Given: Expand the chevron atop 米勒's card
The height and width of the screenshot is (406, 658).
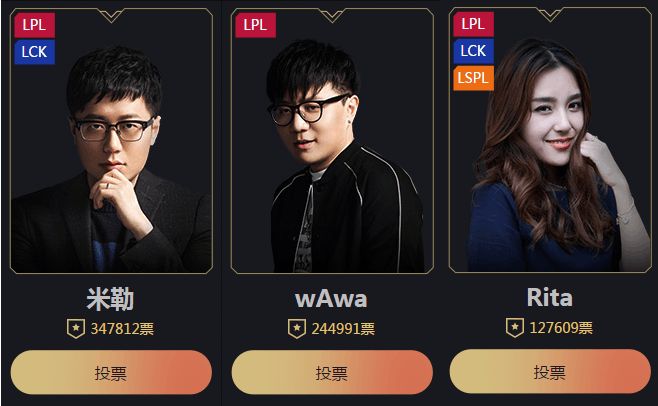Looking at the screenshot, I should 111,16.
